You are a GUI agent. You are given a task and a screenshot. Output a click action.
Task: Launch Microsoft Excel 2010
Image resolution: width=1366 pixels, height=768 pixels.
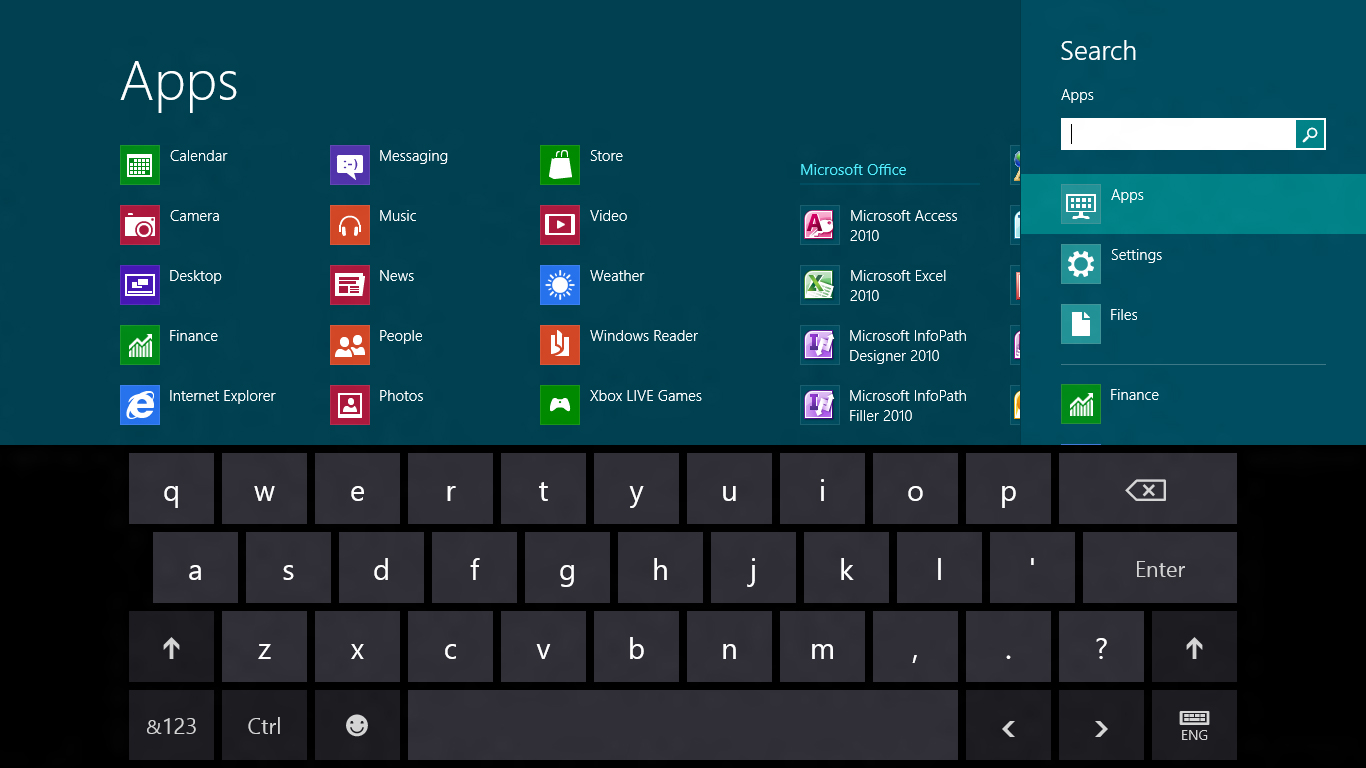(x=820, y=285)
